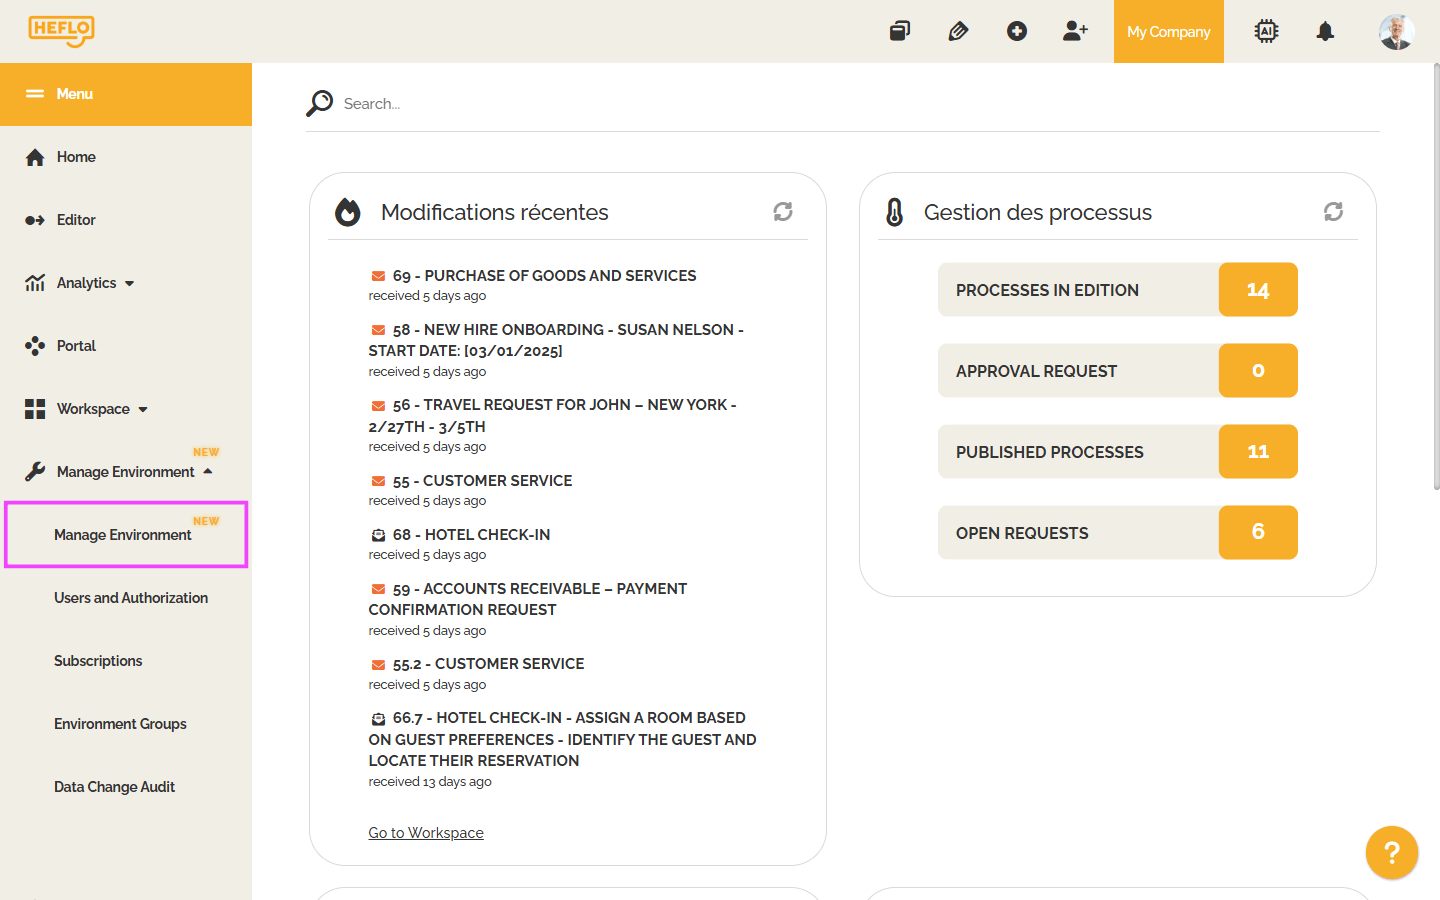The image size is (1440, 900).
Task: Click the Manage Environment wrench icon
Action: (35, 472)
